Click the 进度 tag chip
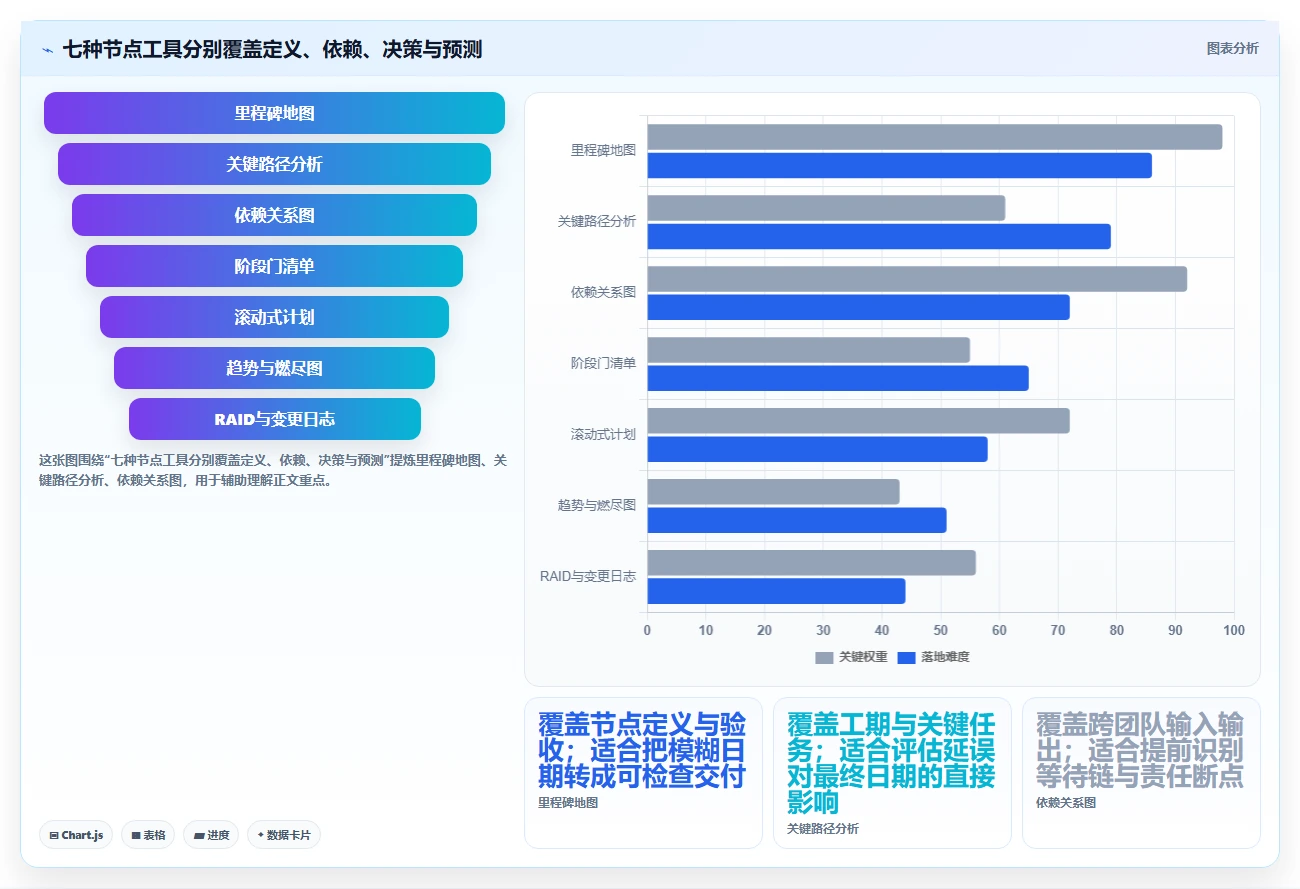The image size is (1300, 889). [211, 835]
